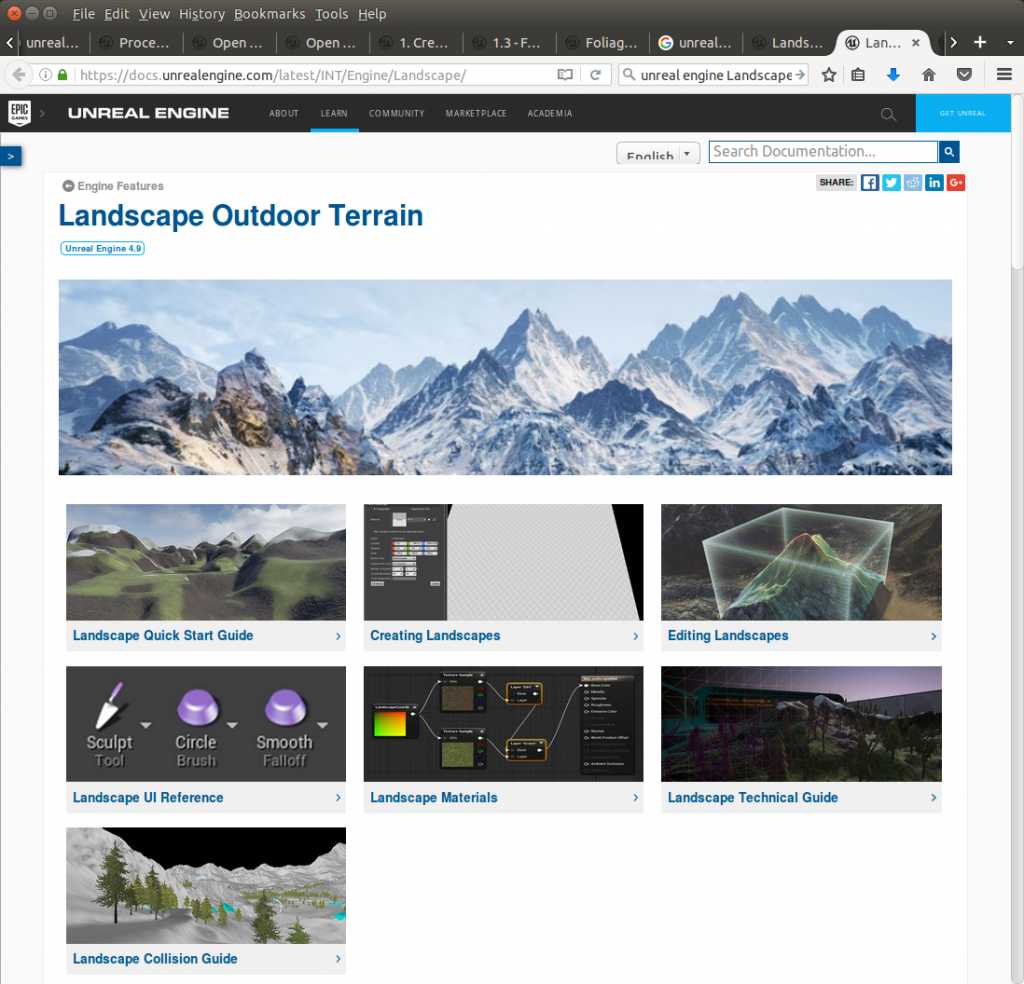Click the Search Documentation input field
This screenshot has height=984, width=1024.
[823, 152]
